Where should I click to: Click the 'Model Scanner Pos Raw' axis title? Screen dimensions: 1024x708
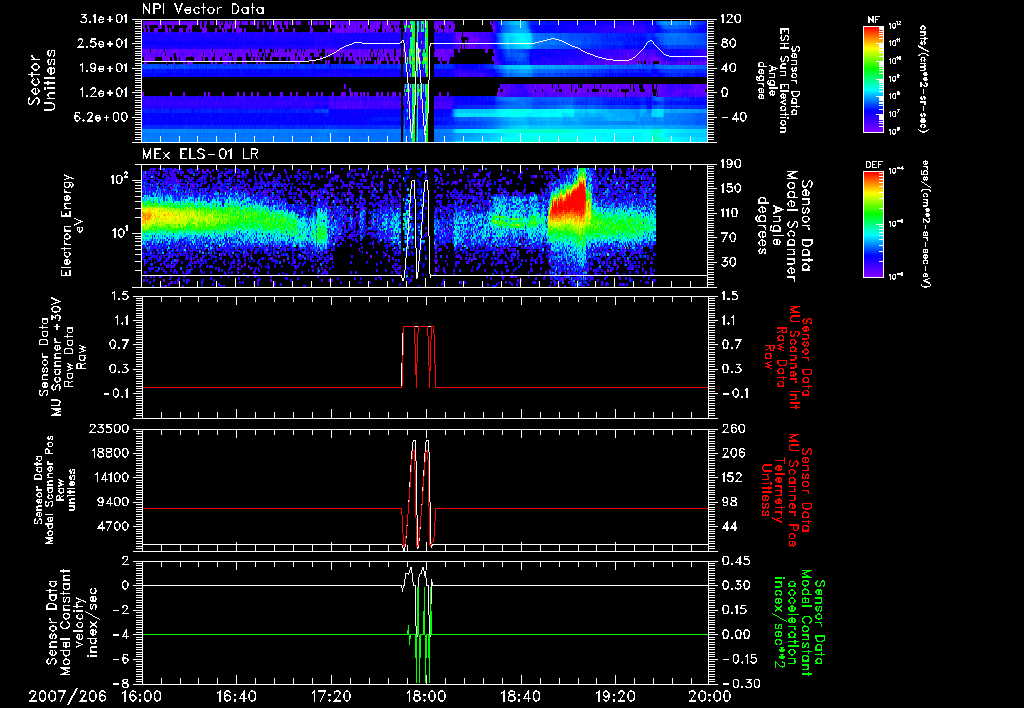tap(55, 490)
